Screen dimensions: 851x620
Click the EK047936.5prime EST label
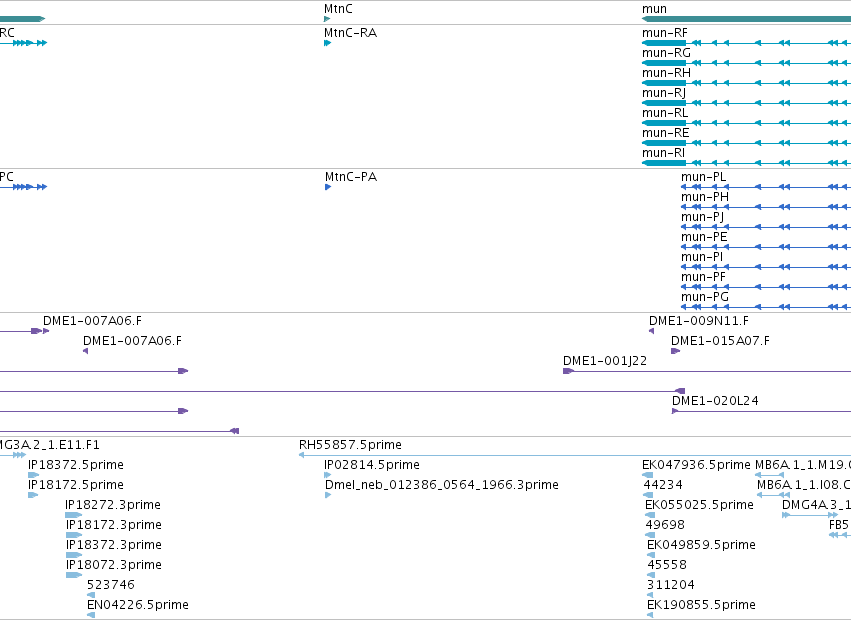[696, 465]
